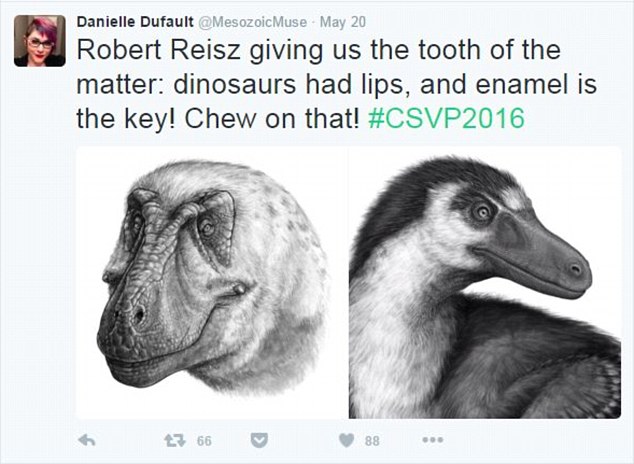The height and width of the screenshot is (464, 634).
Task: Retweet using the retweet arrows icon
Action: [x=175, y=440]
